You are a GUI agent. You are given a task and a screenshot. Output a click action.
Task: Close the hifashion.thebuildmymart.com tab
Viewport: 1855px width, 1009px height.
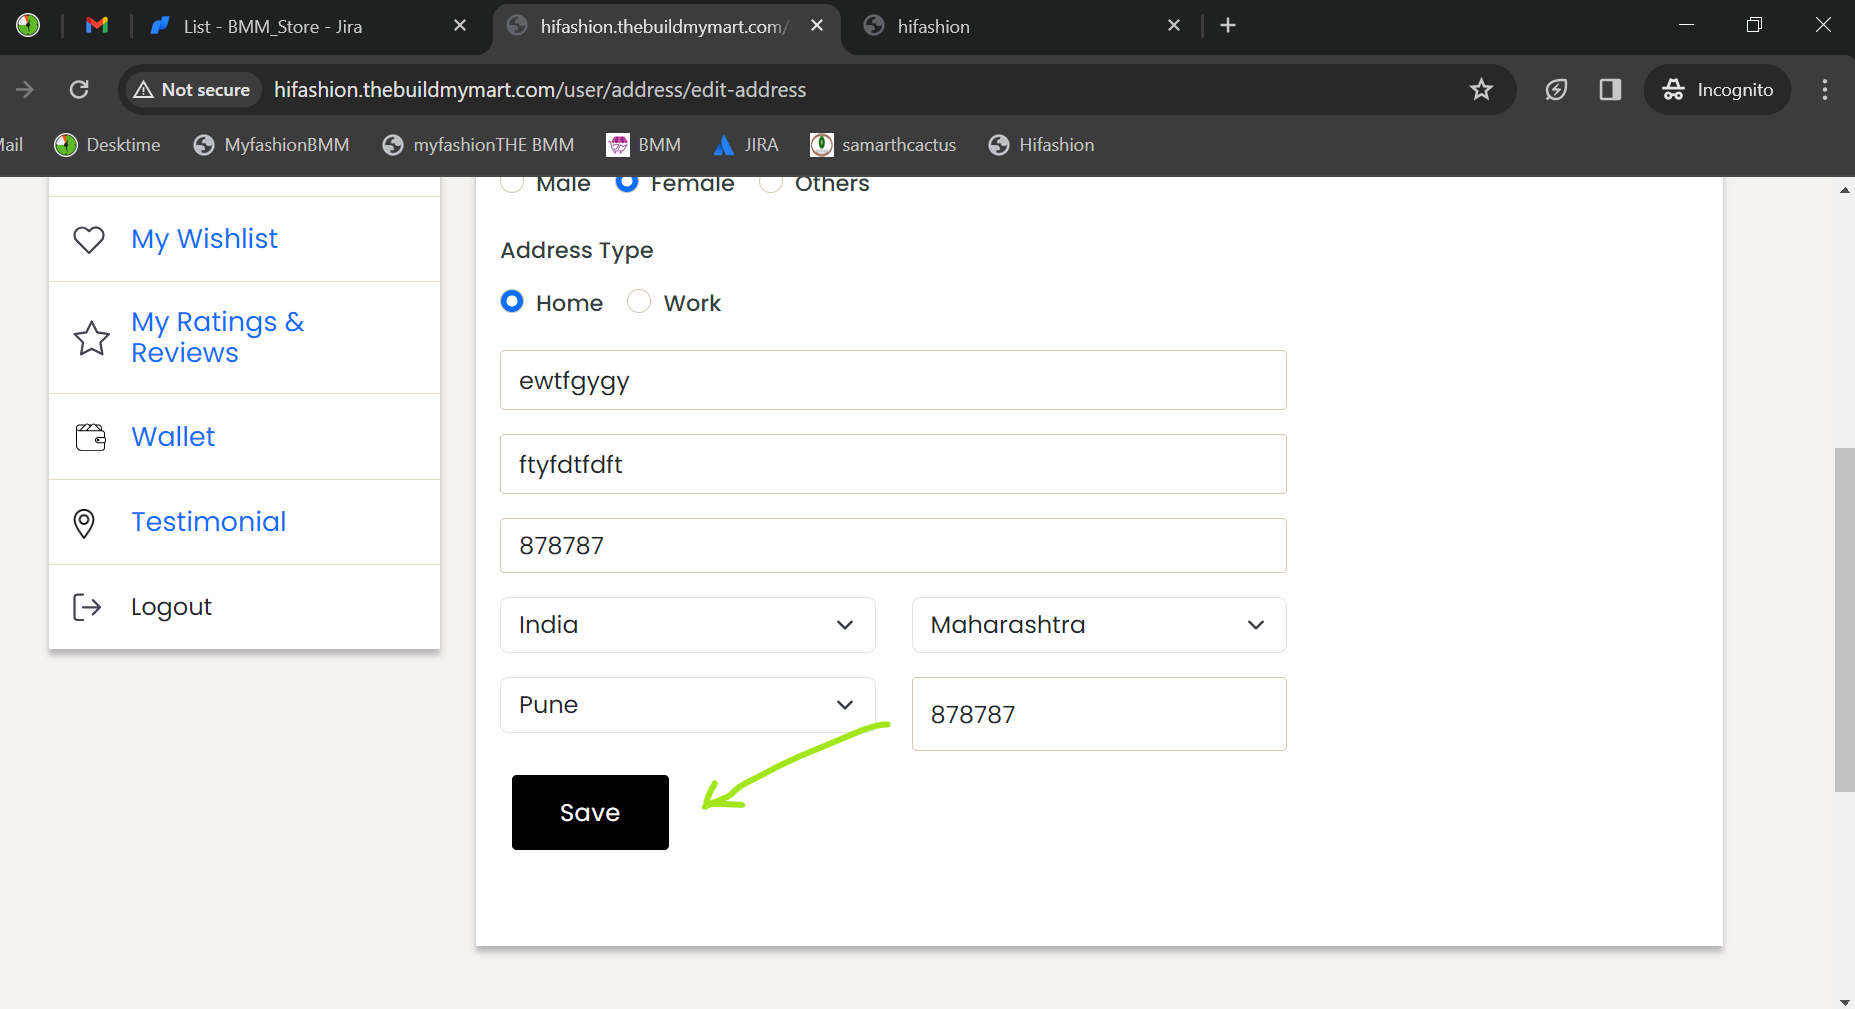[817, 26]
